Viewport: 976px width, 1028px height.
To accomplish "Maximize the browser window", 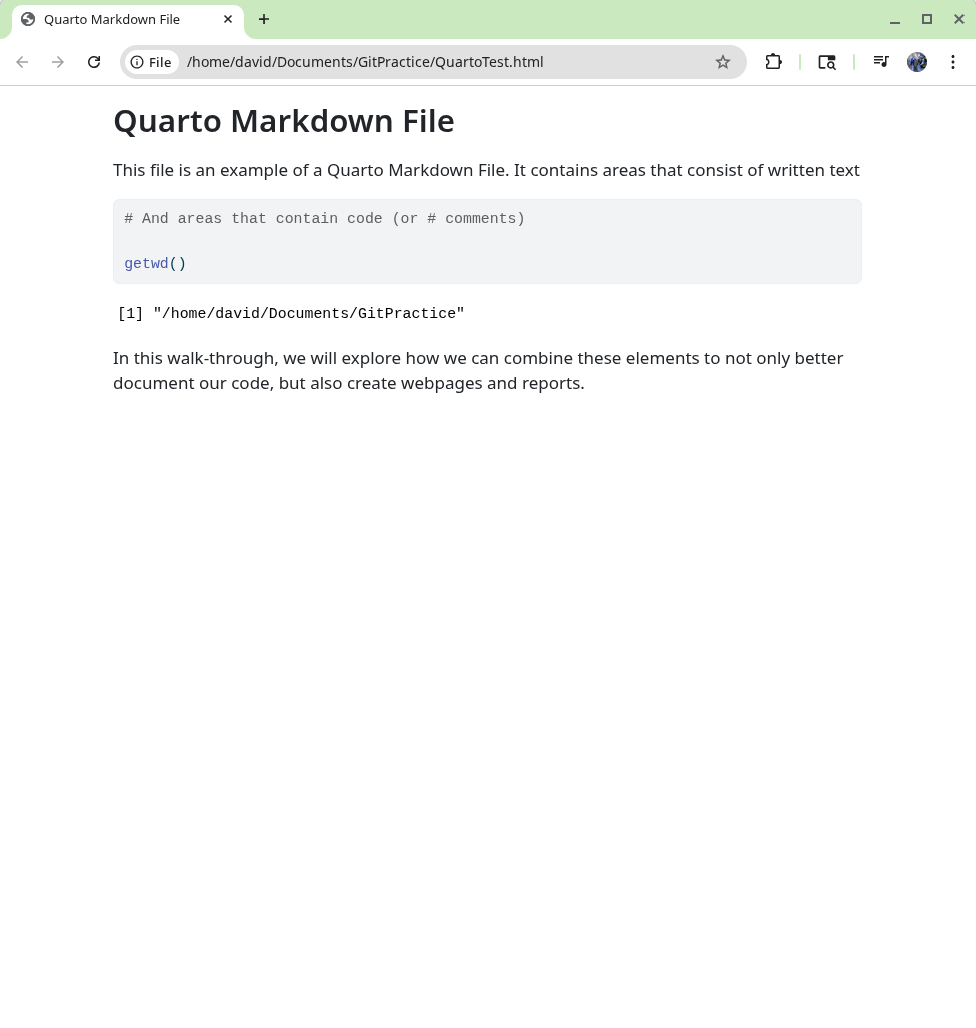I will 927,19.
